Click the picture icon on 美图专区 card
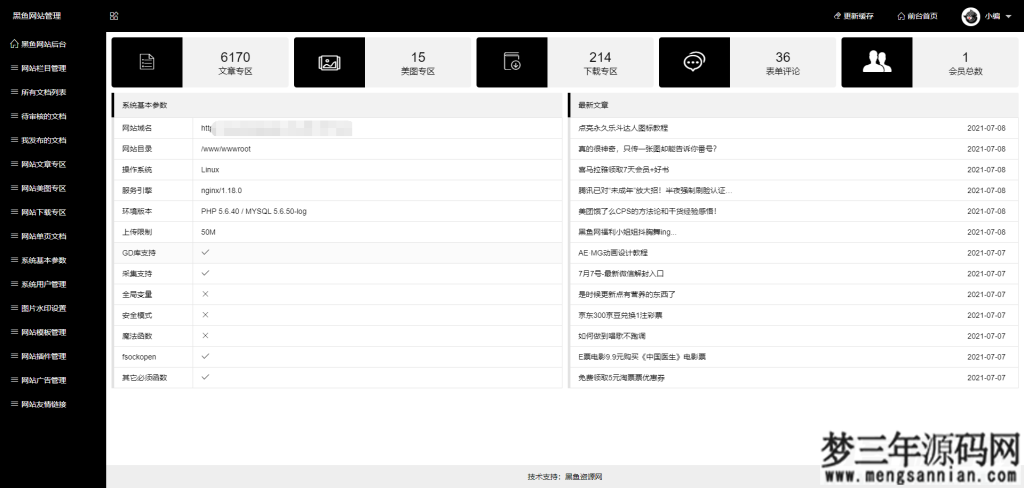This screenshot has width=1024, height=488. [329, 62]
